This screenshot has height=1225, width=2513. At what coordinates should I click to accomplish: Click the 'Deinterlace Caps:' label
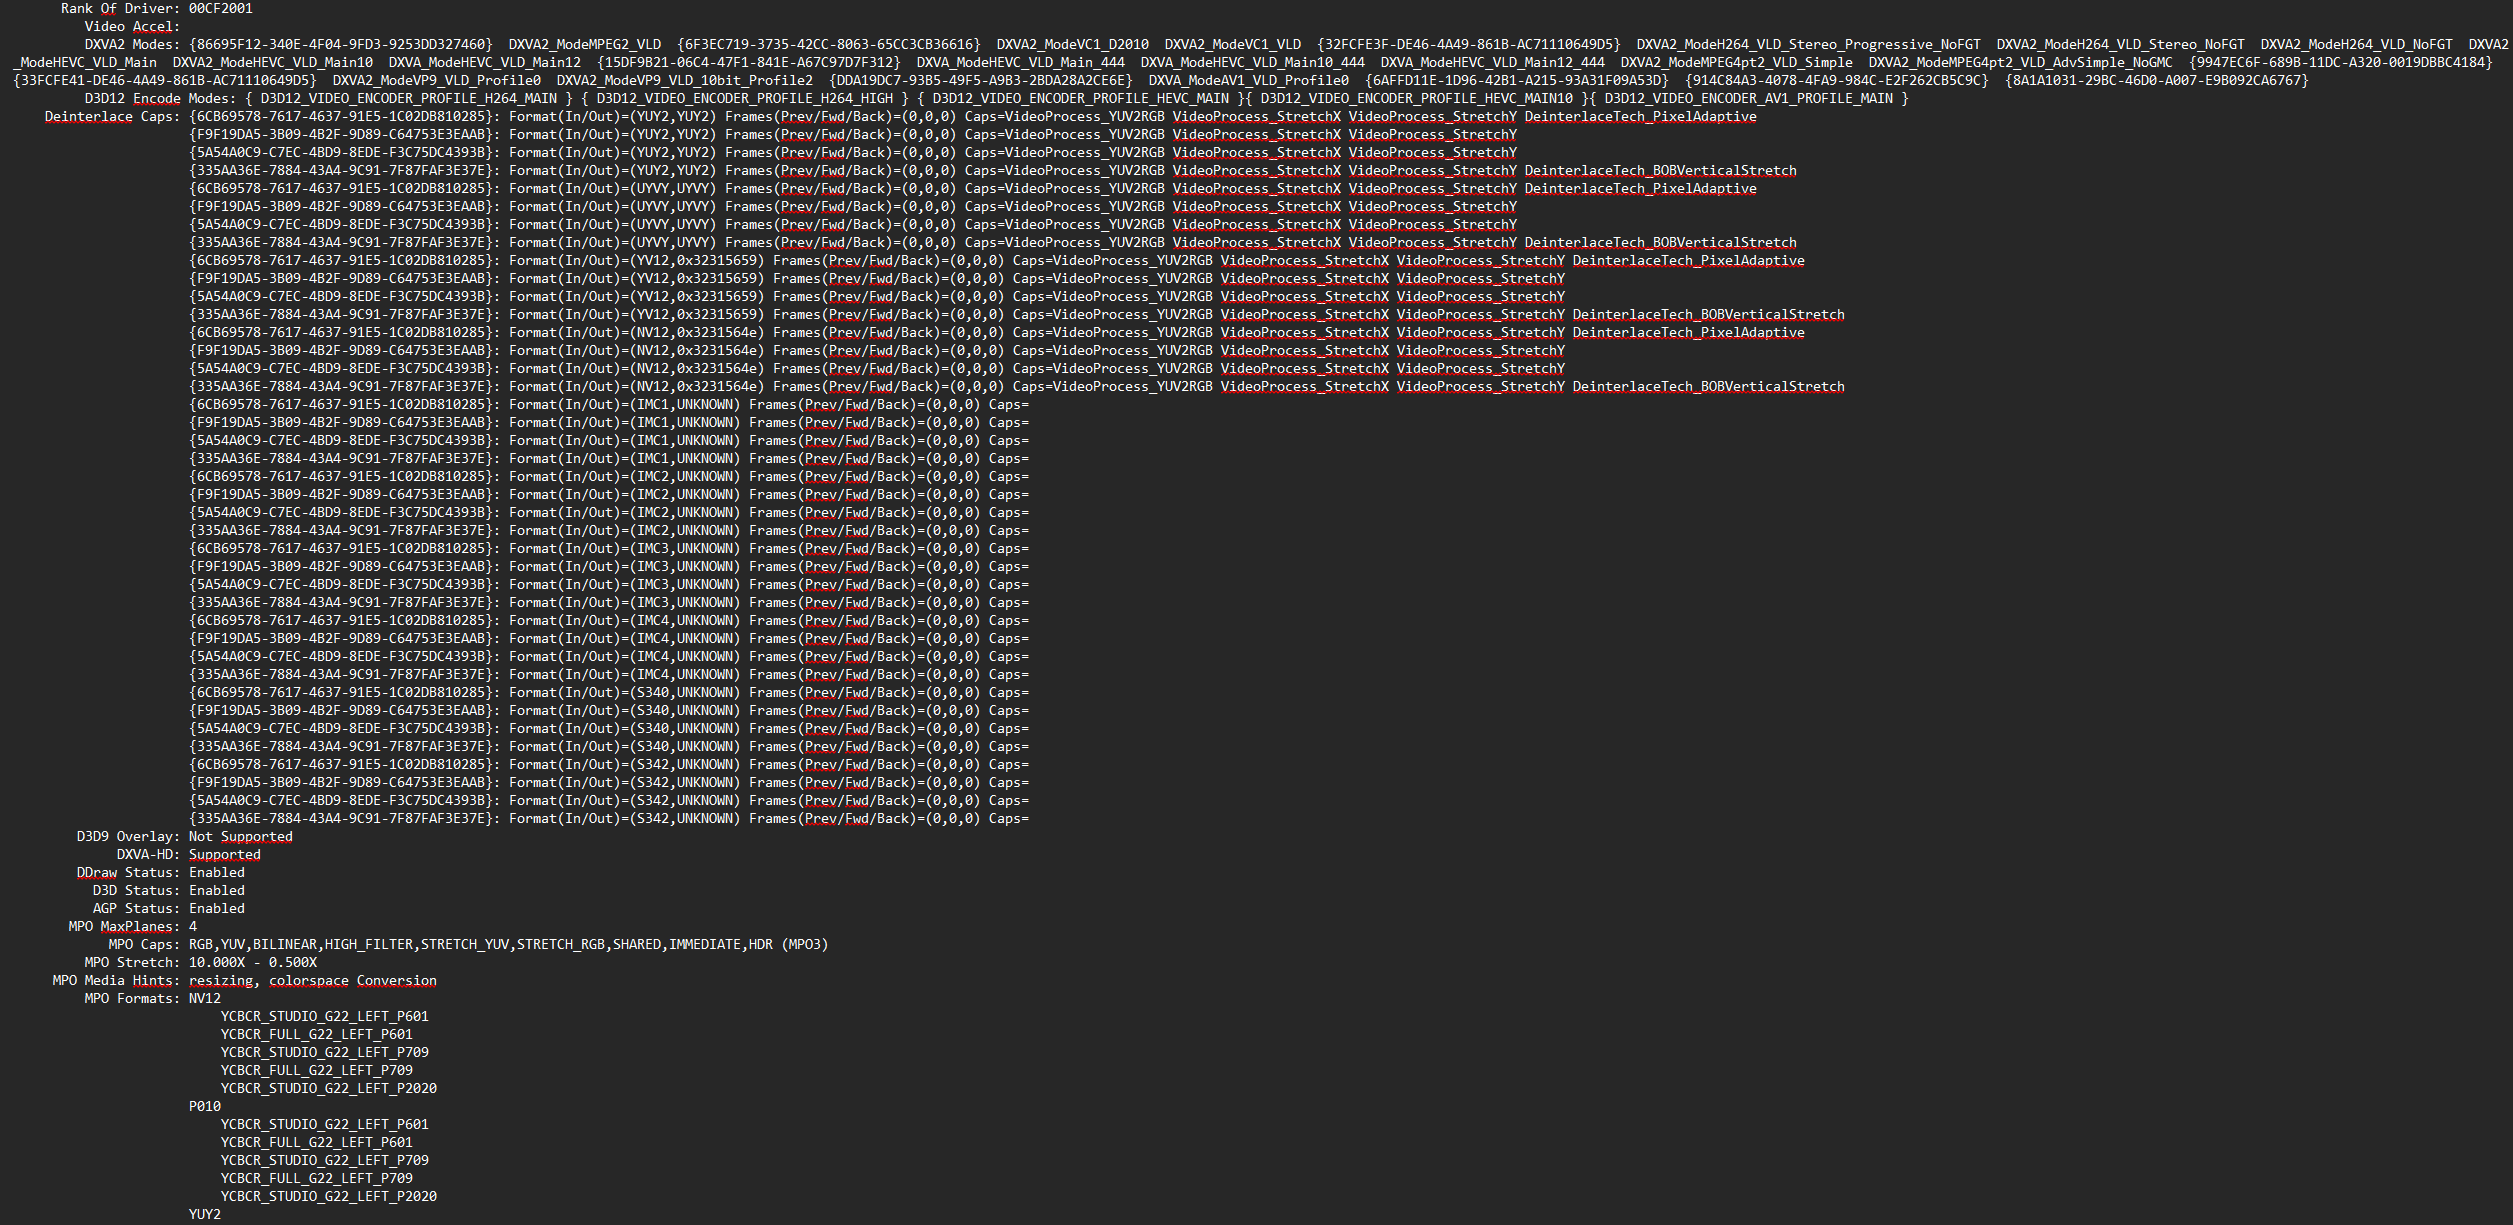click(x=112, y=116)
